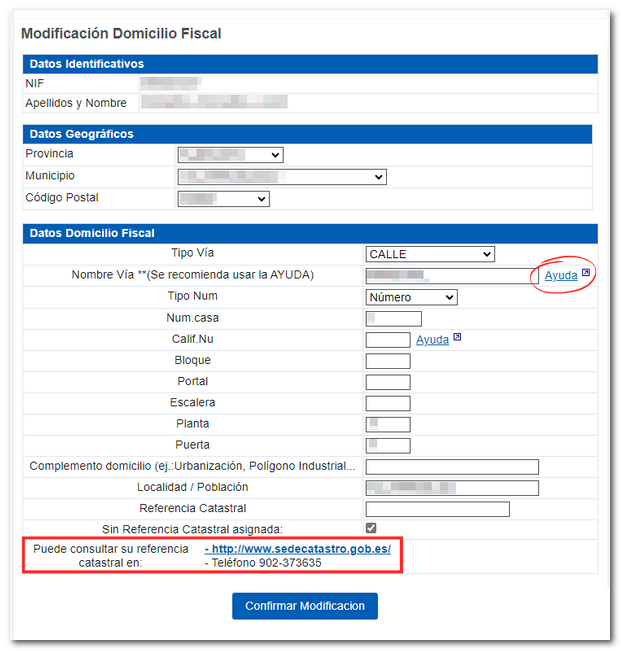This screenshot has height=651, width=621.
Task: Expand Tipo Num dropdown showing Número
Action: tap(411, 297)
